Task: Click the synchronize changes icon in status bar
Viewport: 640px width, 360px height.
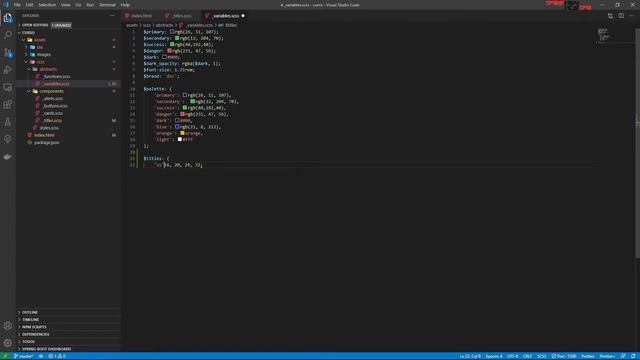Action: click(41, 356)
